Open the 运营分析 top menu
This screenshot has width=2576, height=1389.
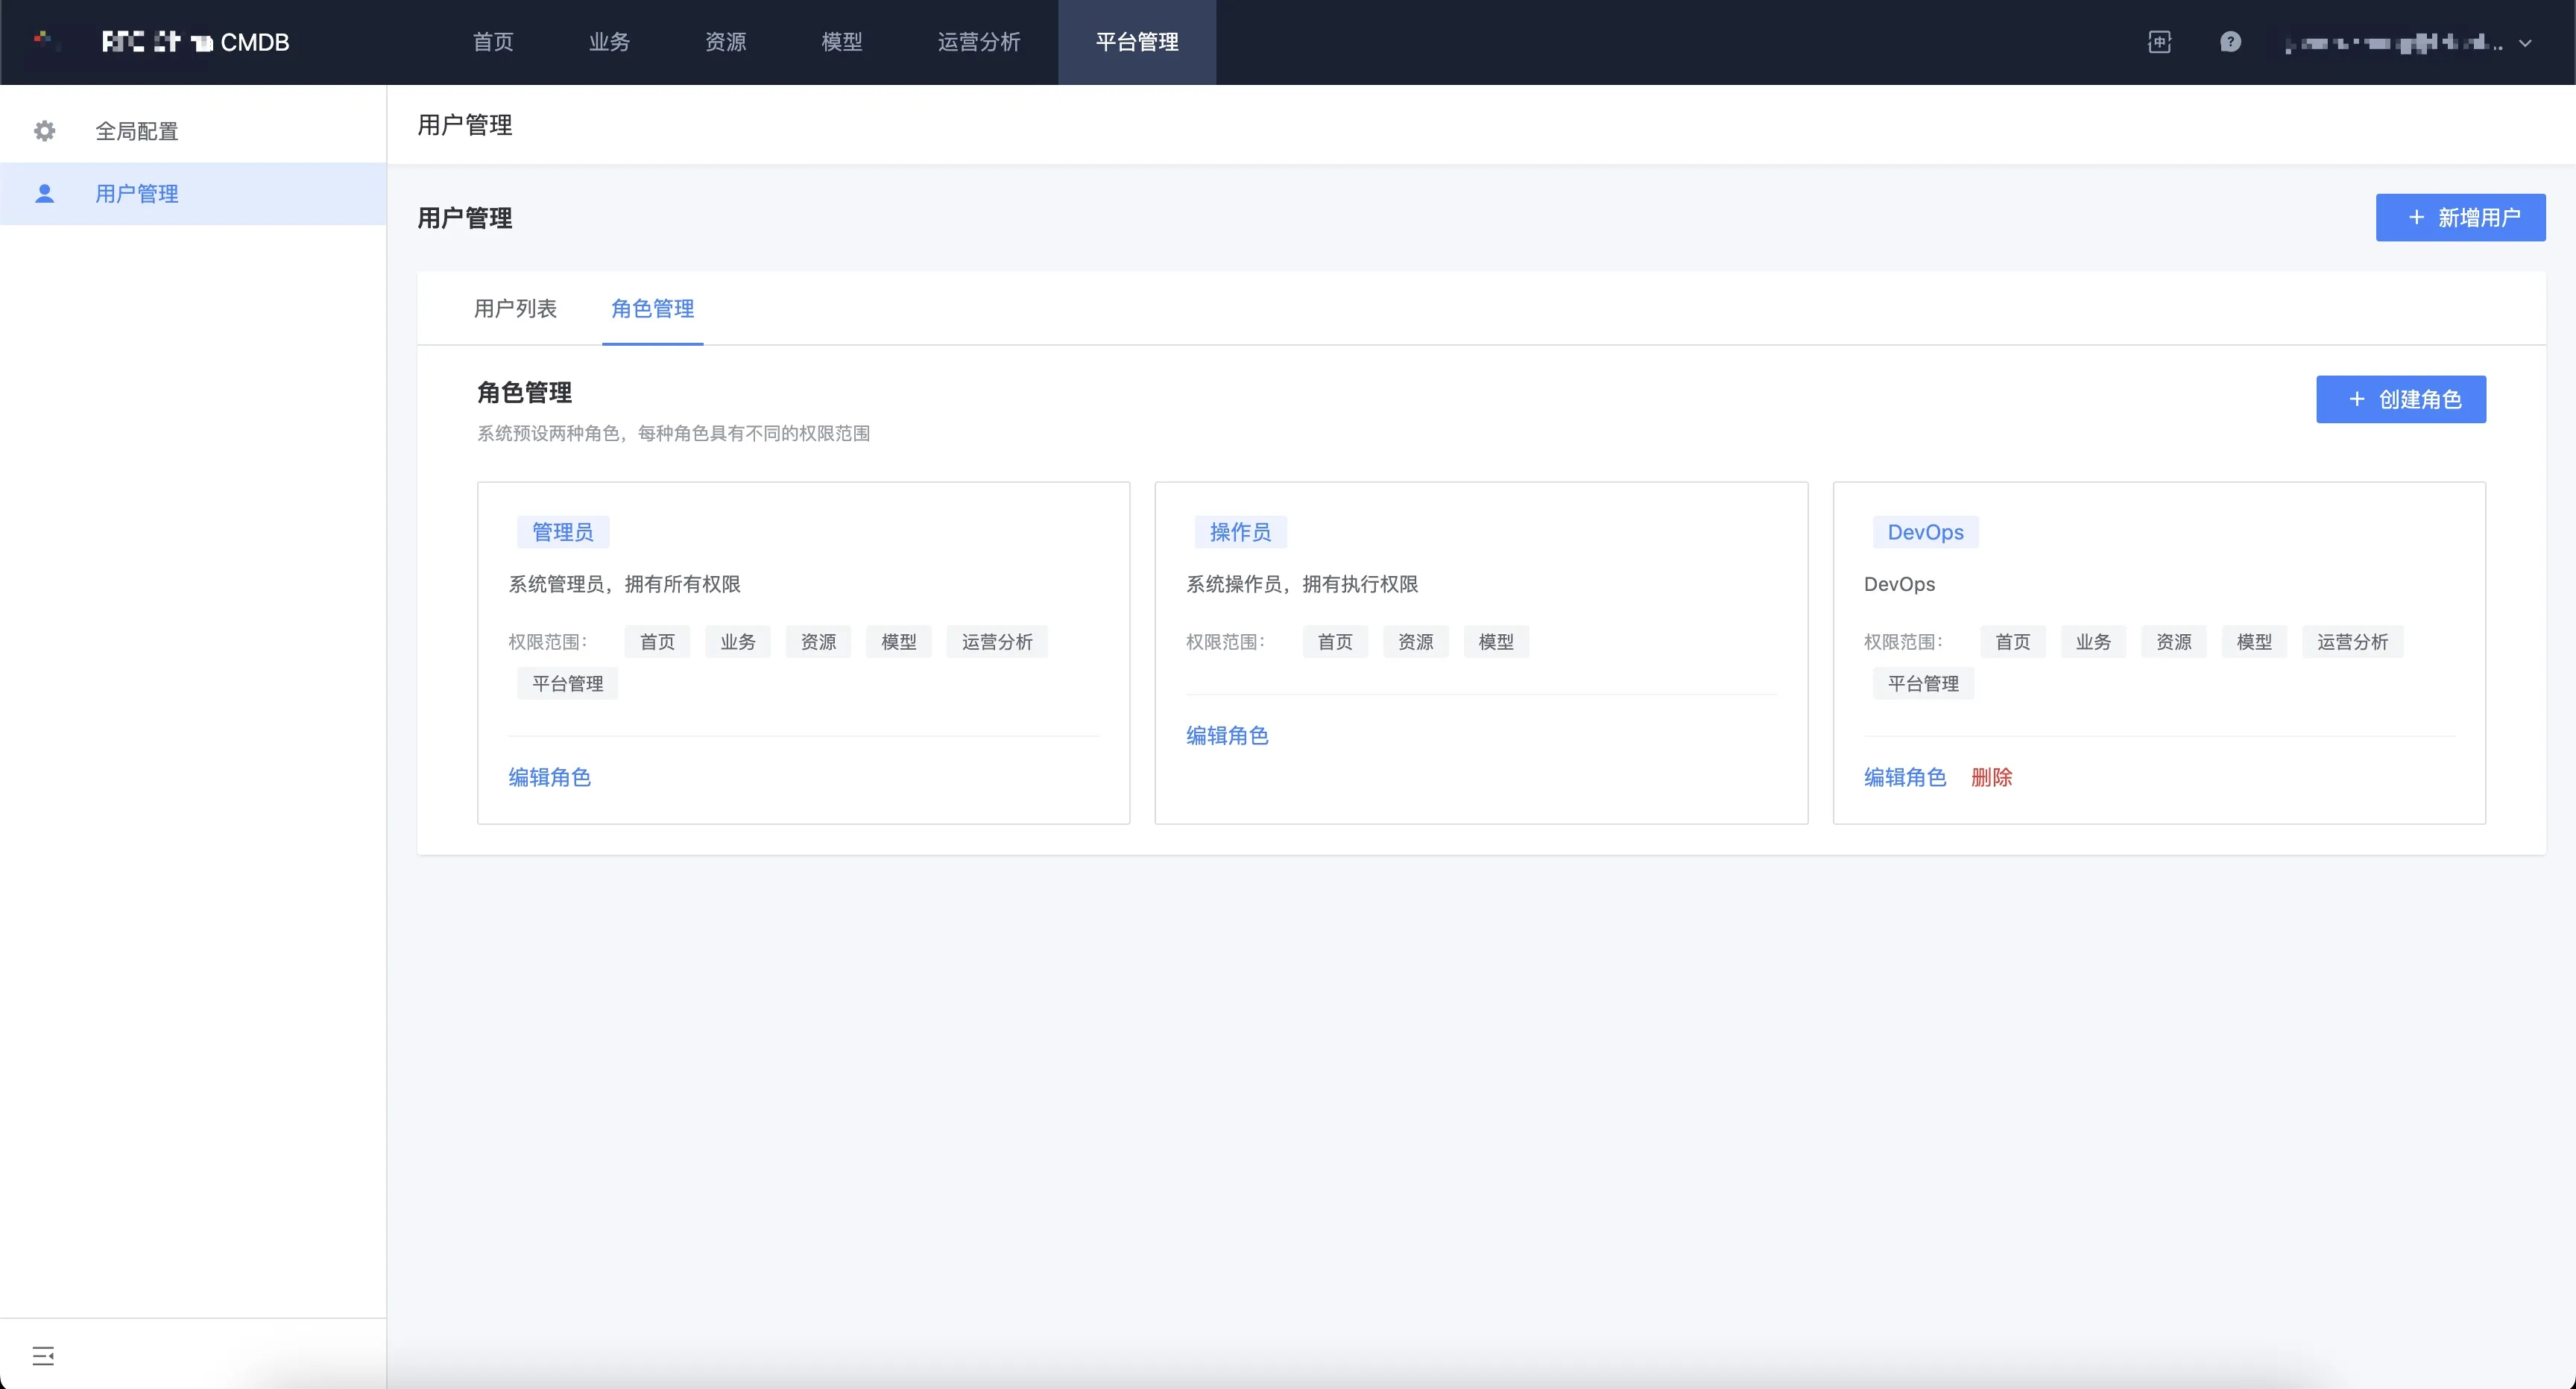(x=978, y=42)
